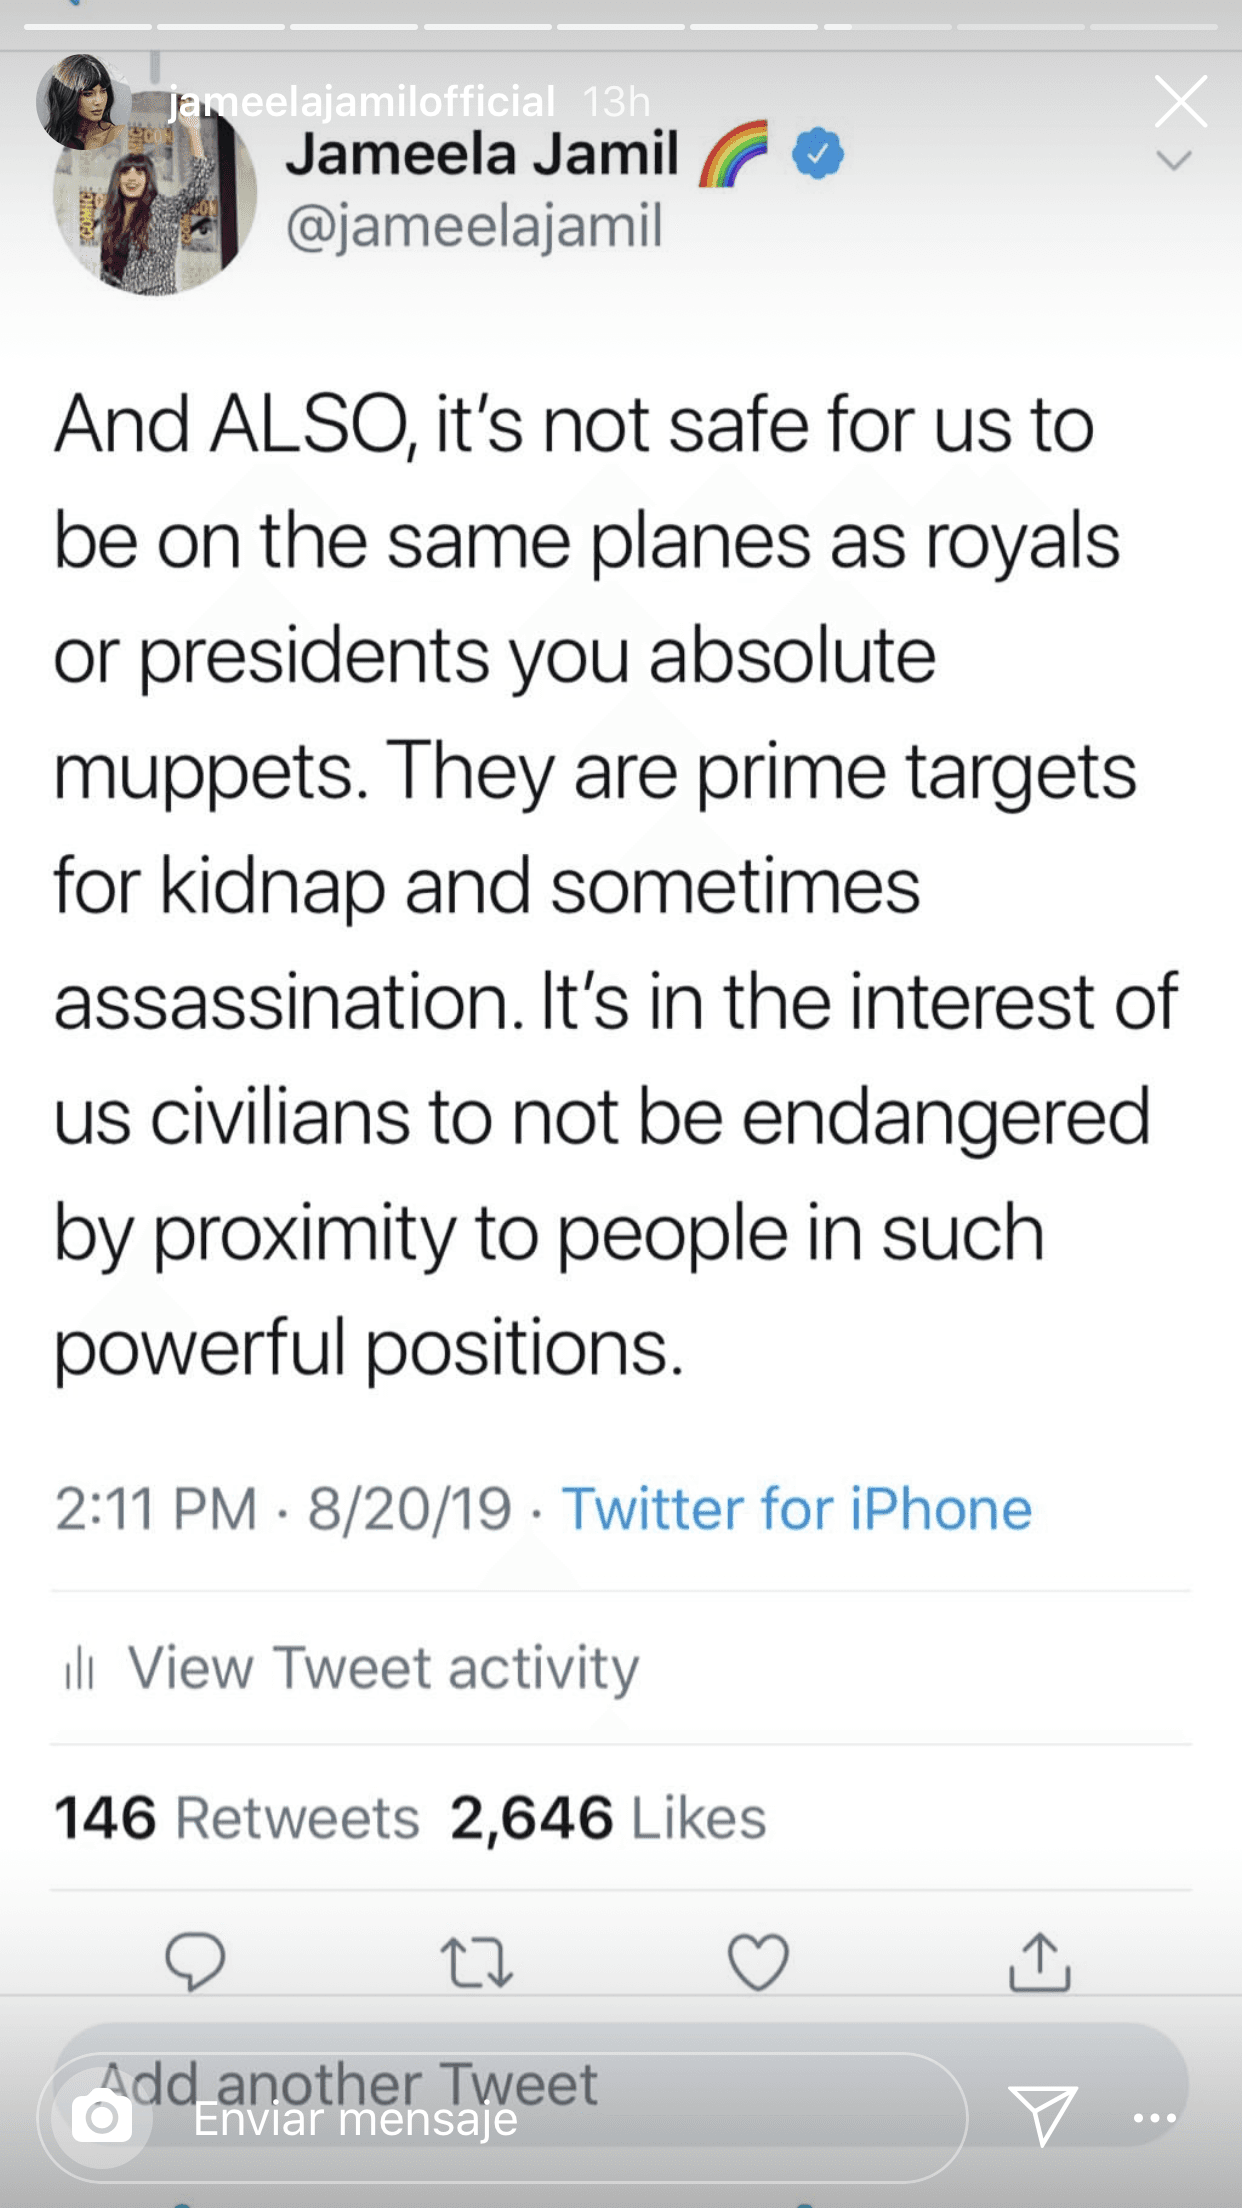
Task: Tap the blue verified badge
Action: pos(818,154)
